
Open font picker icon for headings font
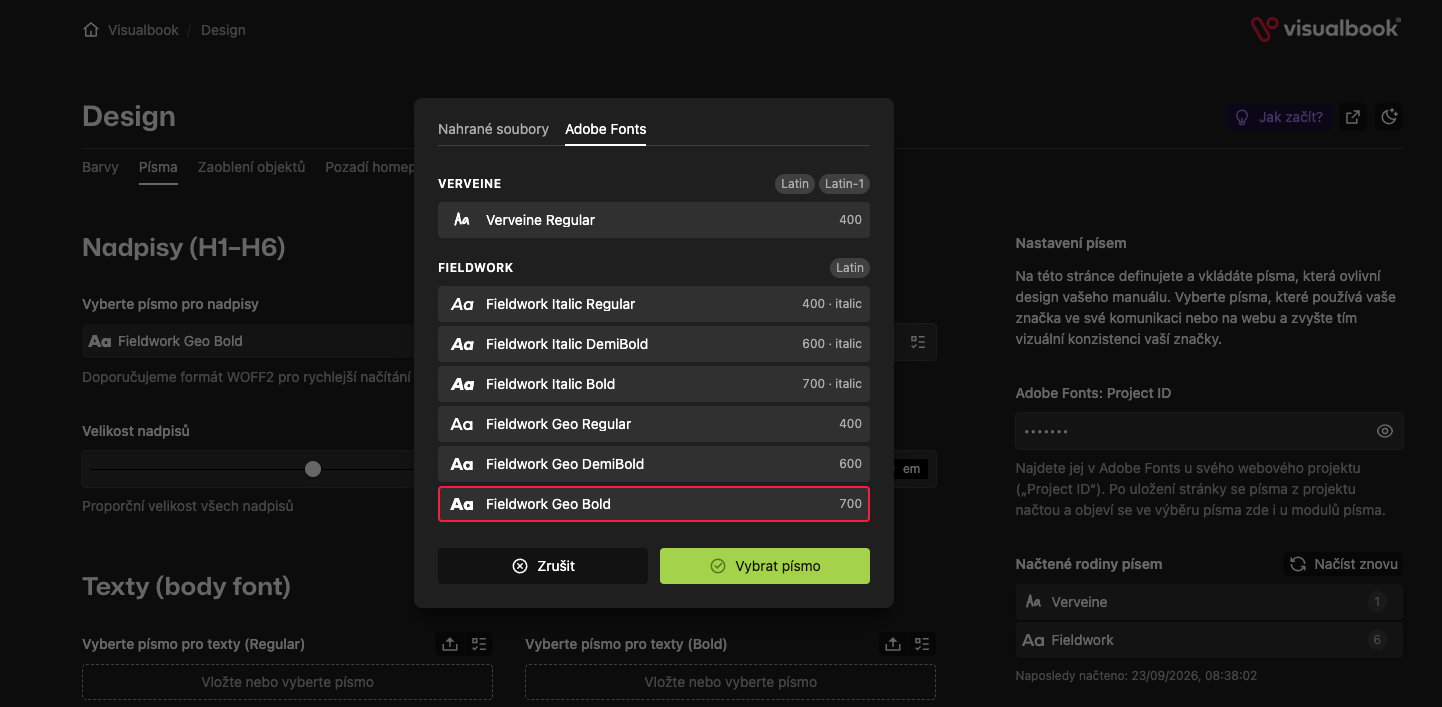click(918, 341)
